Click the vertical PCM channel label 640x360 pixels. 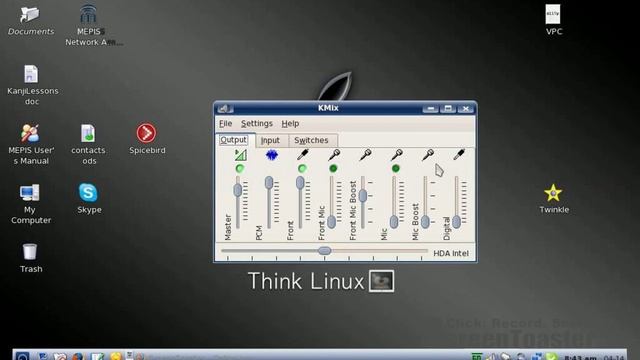click(259, 233)
